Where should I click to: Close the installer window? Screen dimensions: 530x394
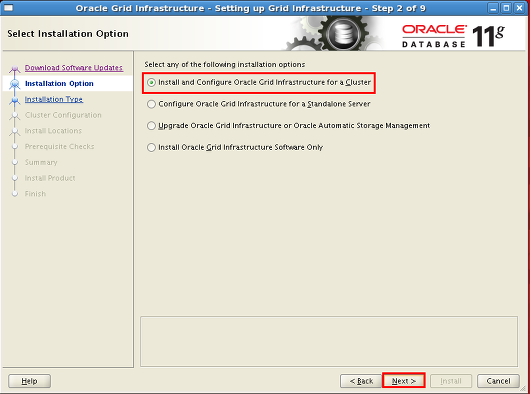tap(519, 8)
